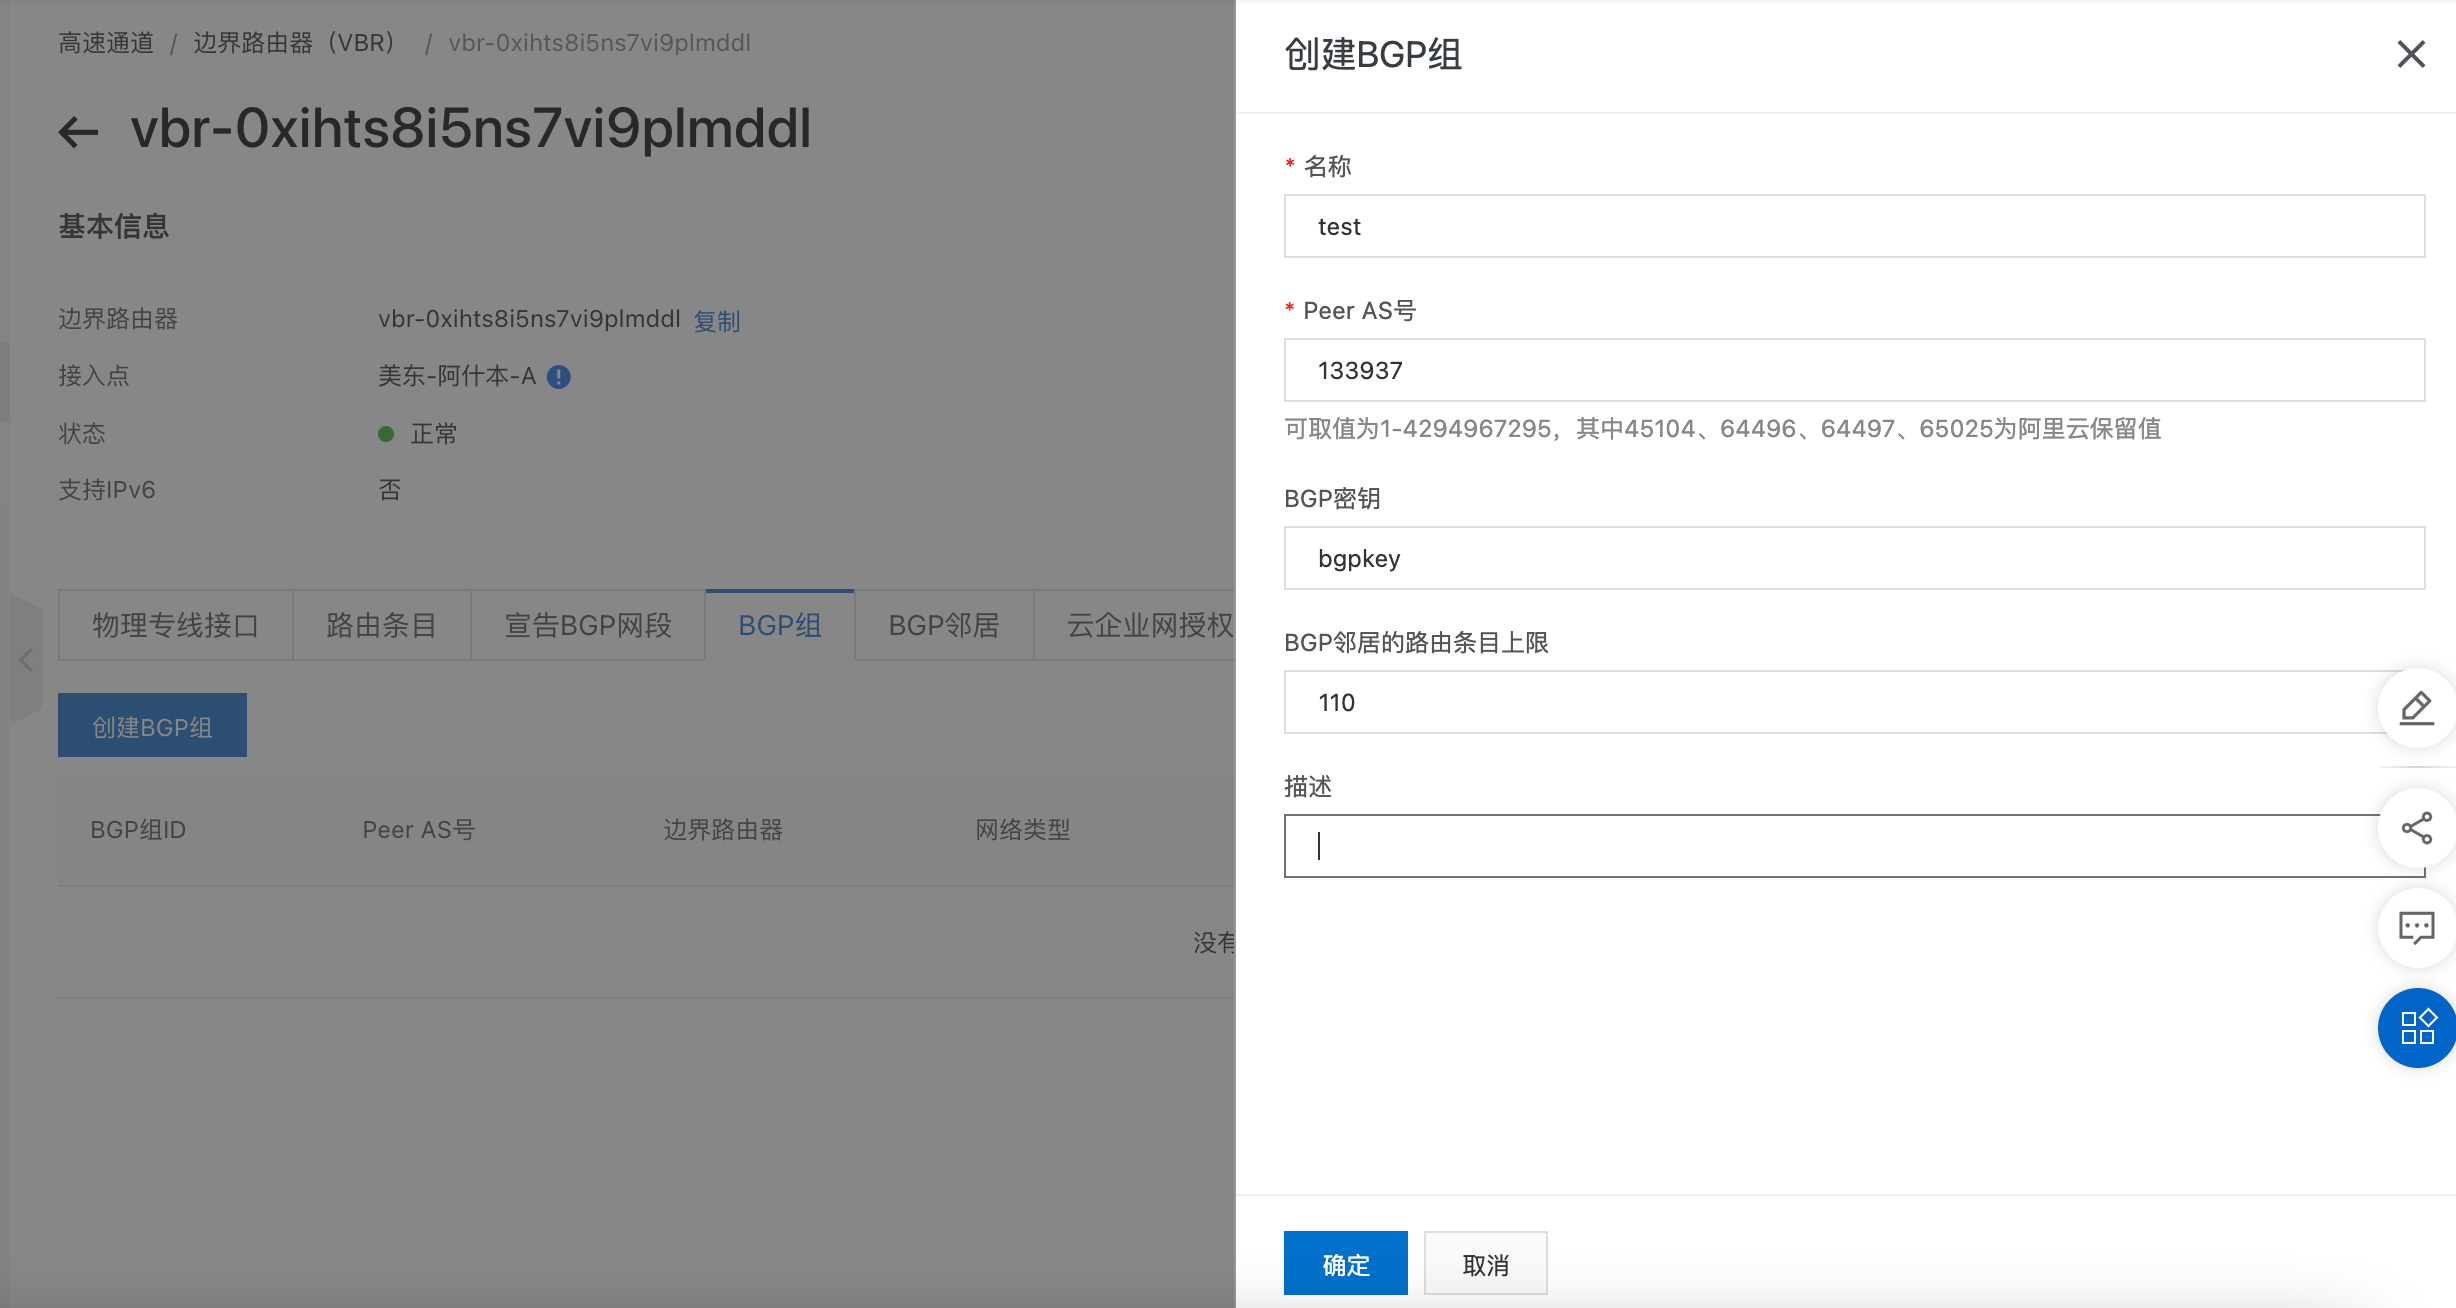Image resolution: width=2456 pixels, height=1308 pixels.
Task: Click the Peer AS号 range hint text
Action: (1722, 429)
